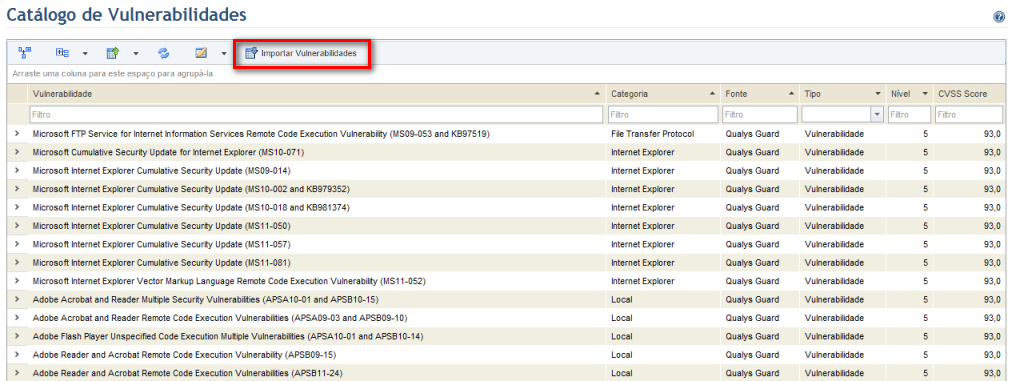The height and width of the screenshot is (381, 1016).
Task: Focus the Vulnerabilidade filter field
Action: (317, 114)
